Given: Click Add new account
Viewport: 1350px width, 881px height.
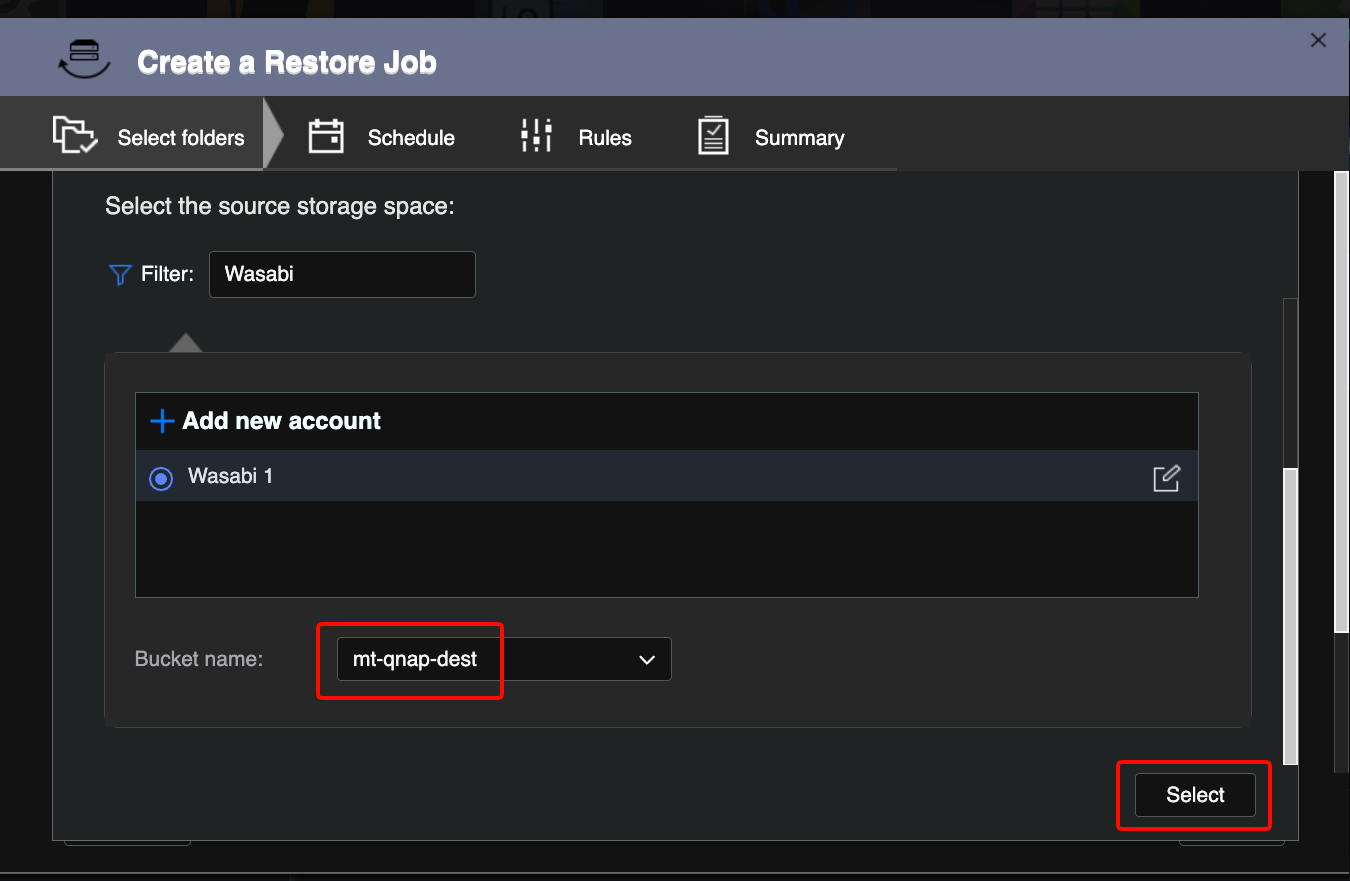Looking at the screenshot, I should (266, 421).
